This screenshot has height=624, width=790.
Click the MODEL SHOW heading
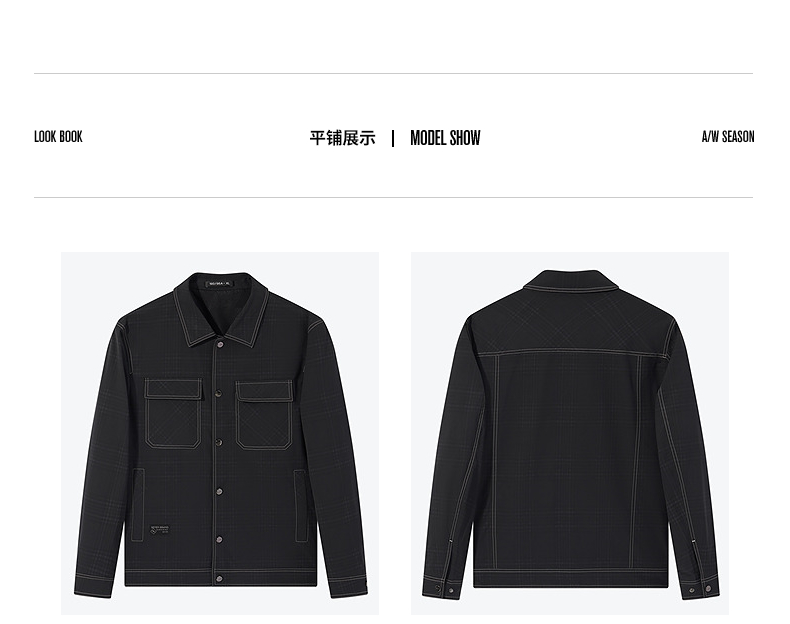coord(445,138)
